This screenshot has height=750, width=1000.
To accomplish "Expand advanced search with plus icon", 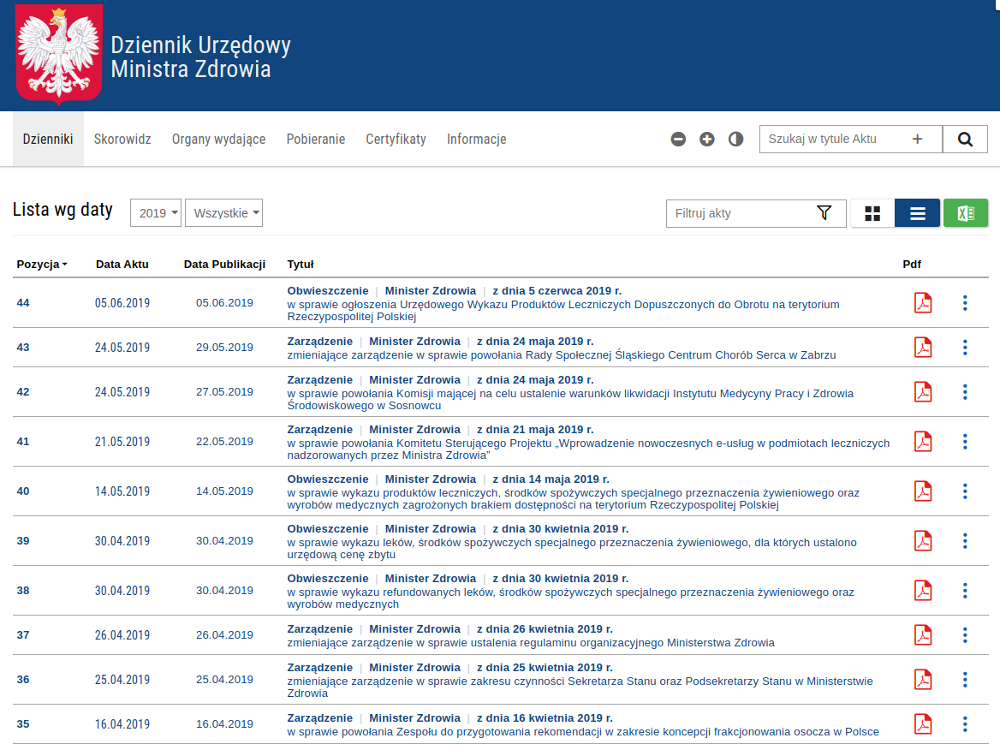I will coord(917,140).
